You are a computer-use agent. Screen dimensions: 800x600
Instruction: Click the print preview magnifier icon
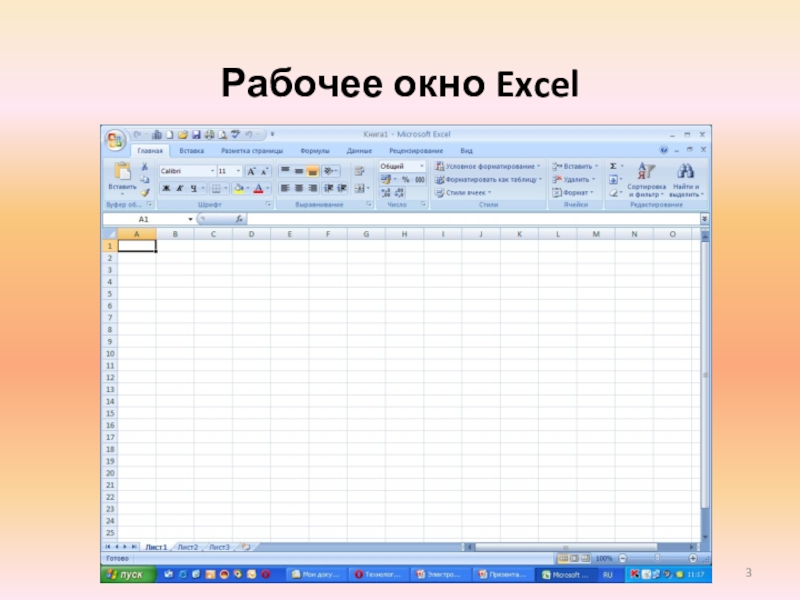222,135
